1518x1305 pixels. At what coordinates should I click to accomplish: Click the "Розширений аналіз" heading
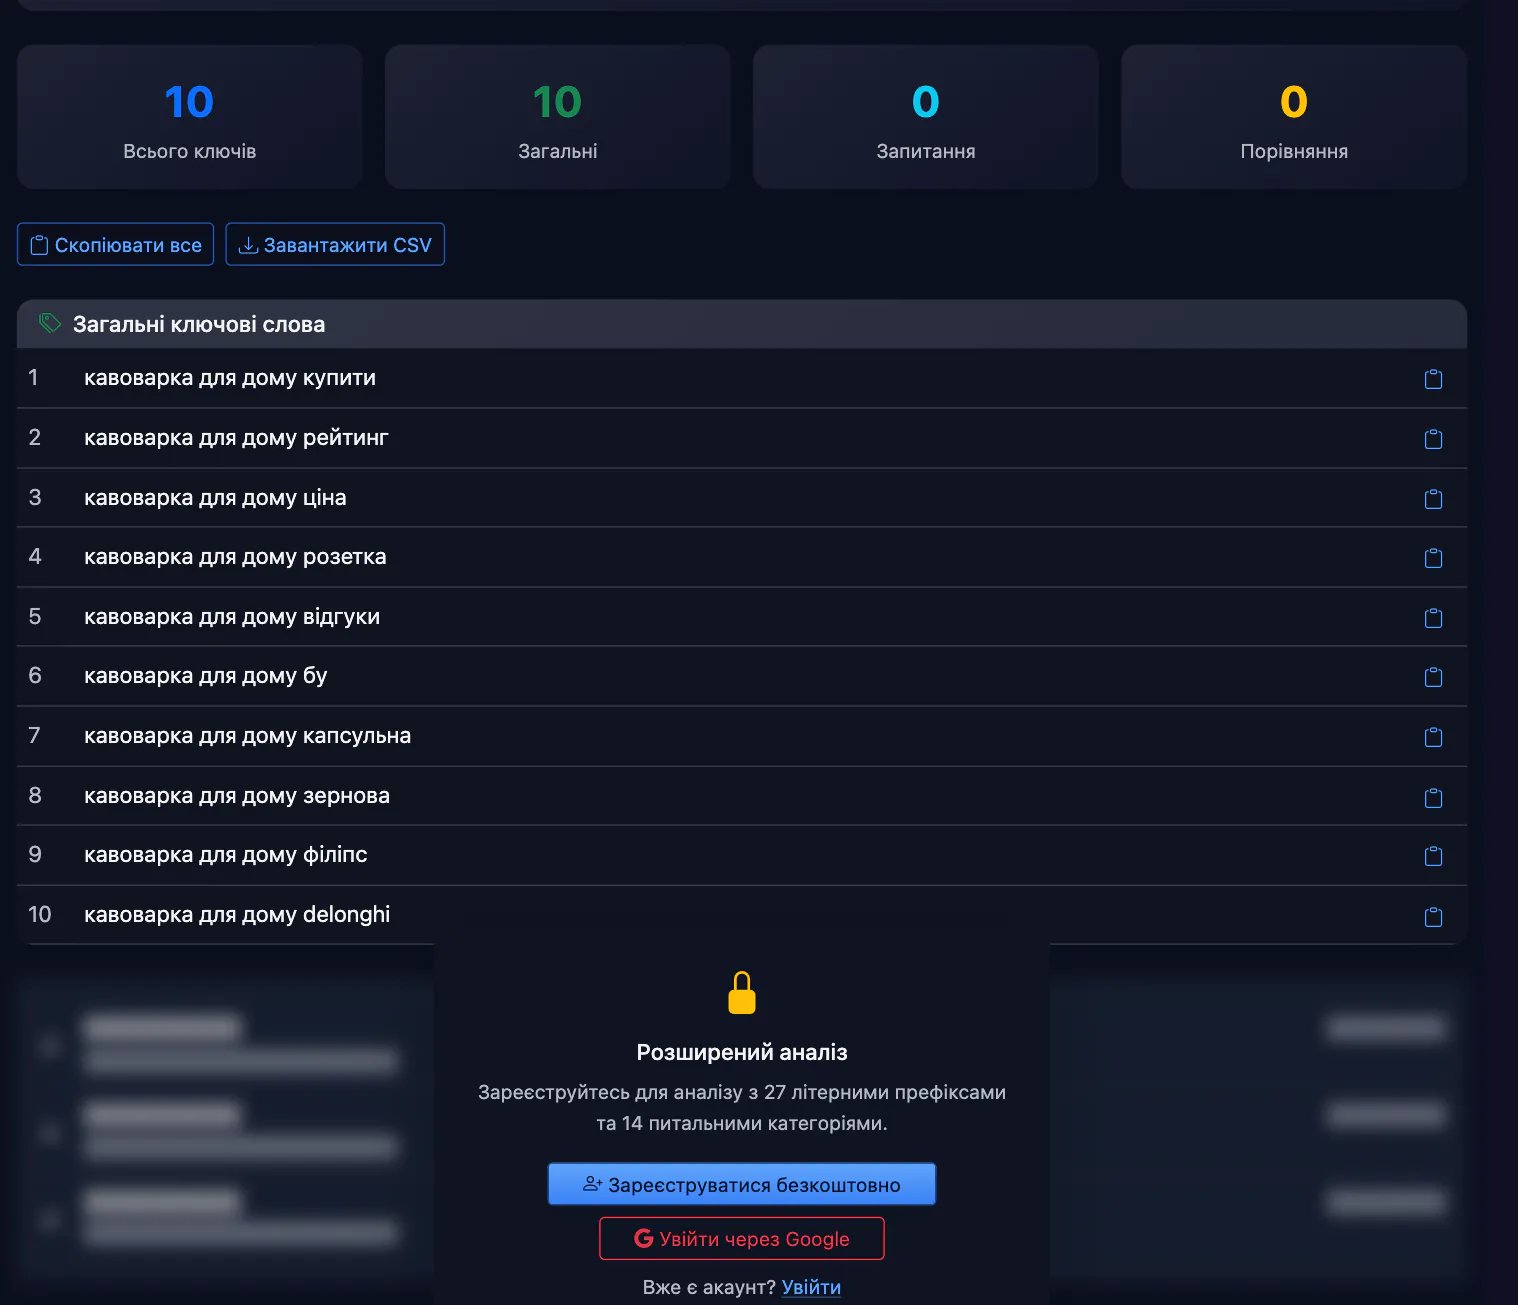tap(742, 1052)
